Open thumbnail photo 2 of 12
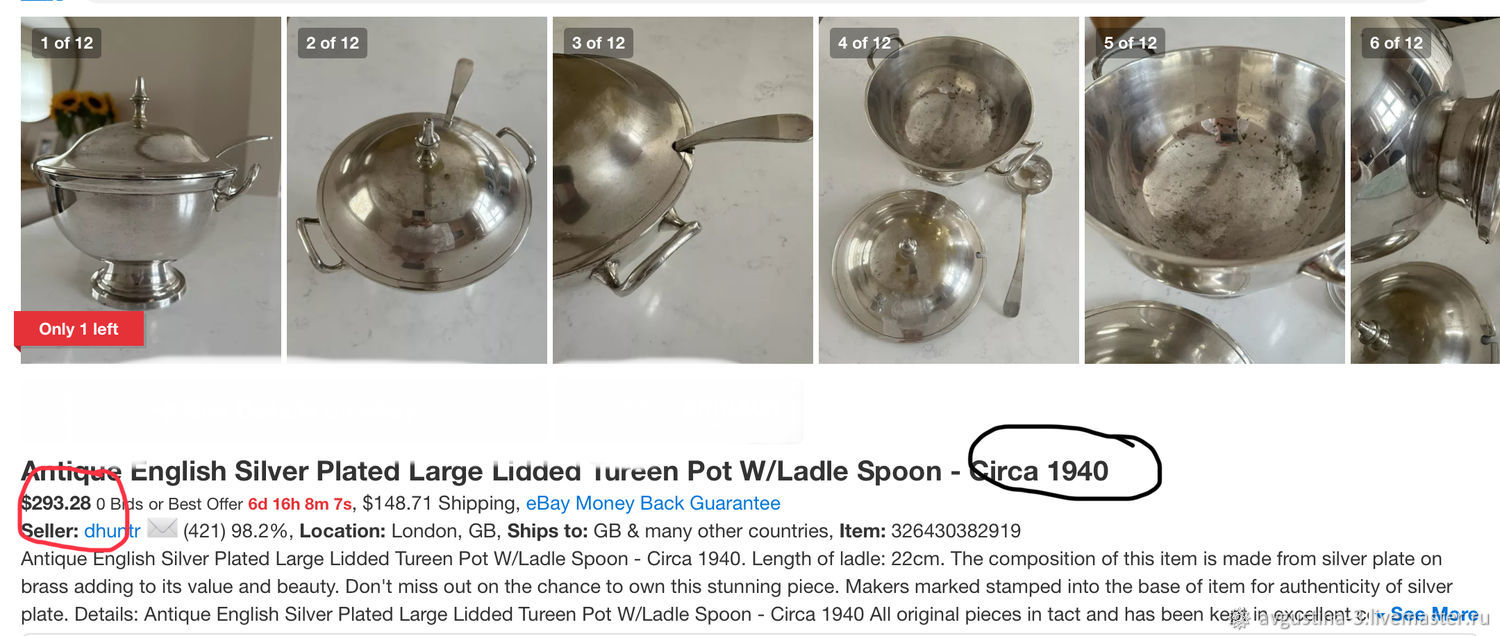This screenshot has height=636, width=1500. 417,189
